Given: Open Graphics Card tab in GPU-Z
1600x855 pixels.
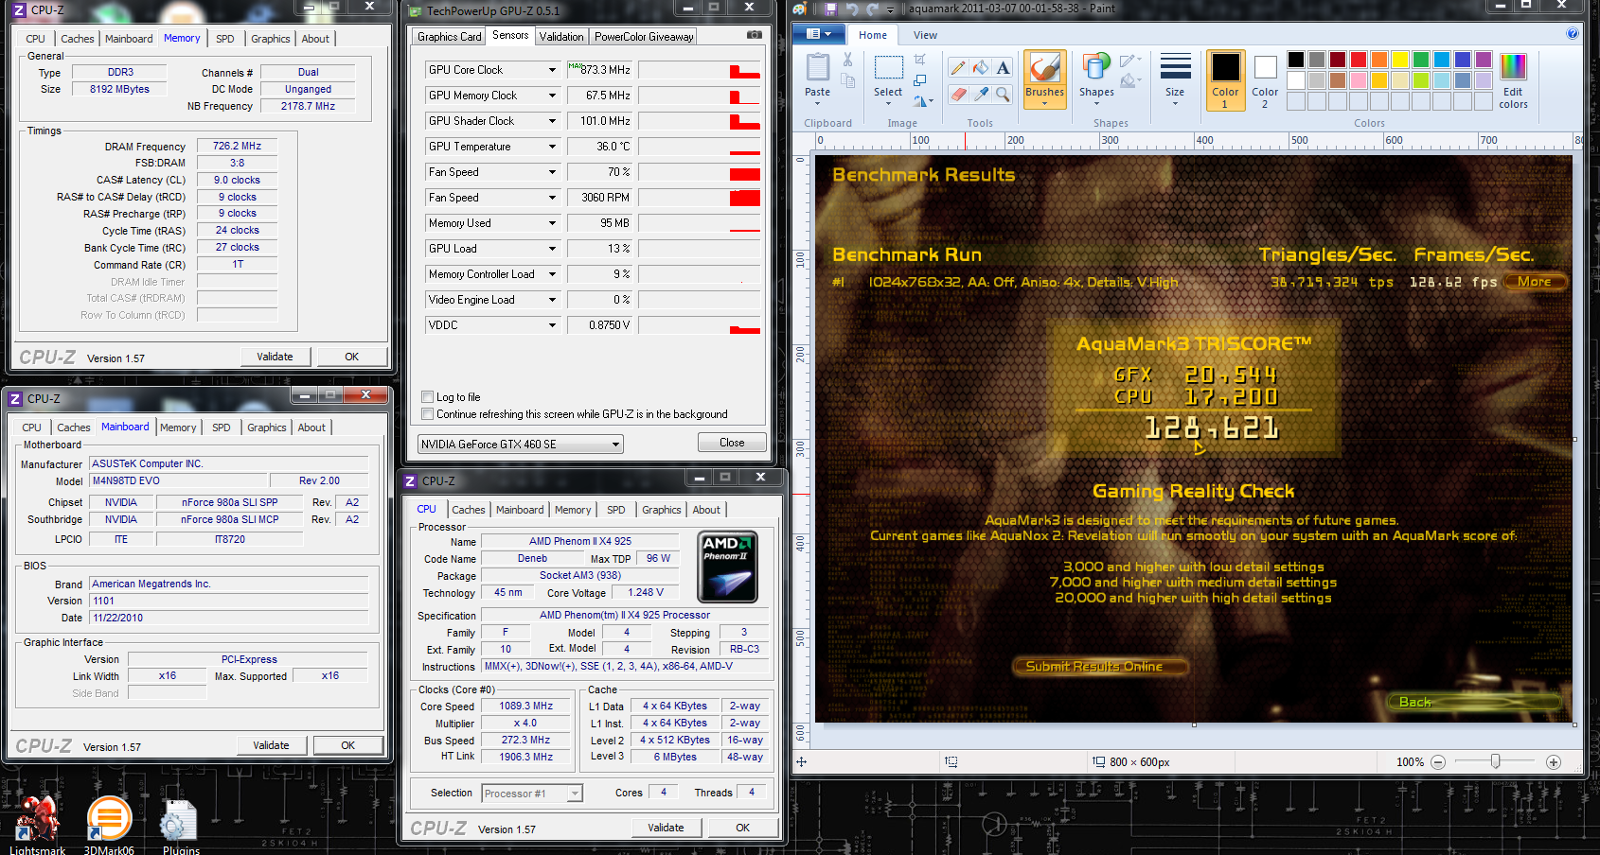Looking at the screenshot, I should pos(449,36).
